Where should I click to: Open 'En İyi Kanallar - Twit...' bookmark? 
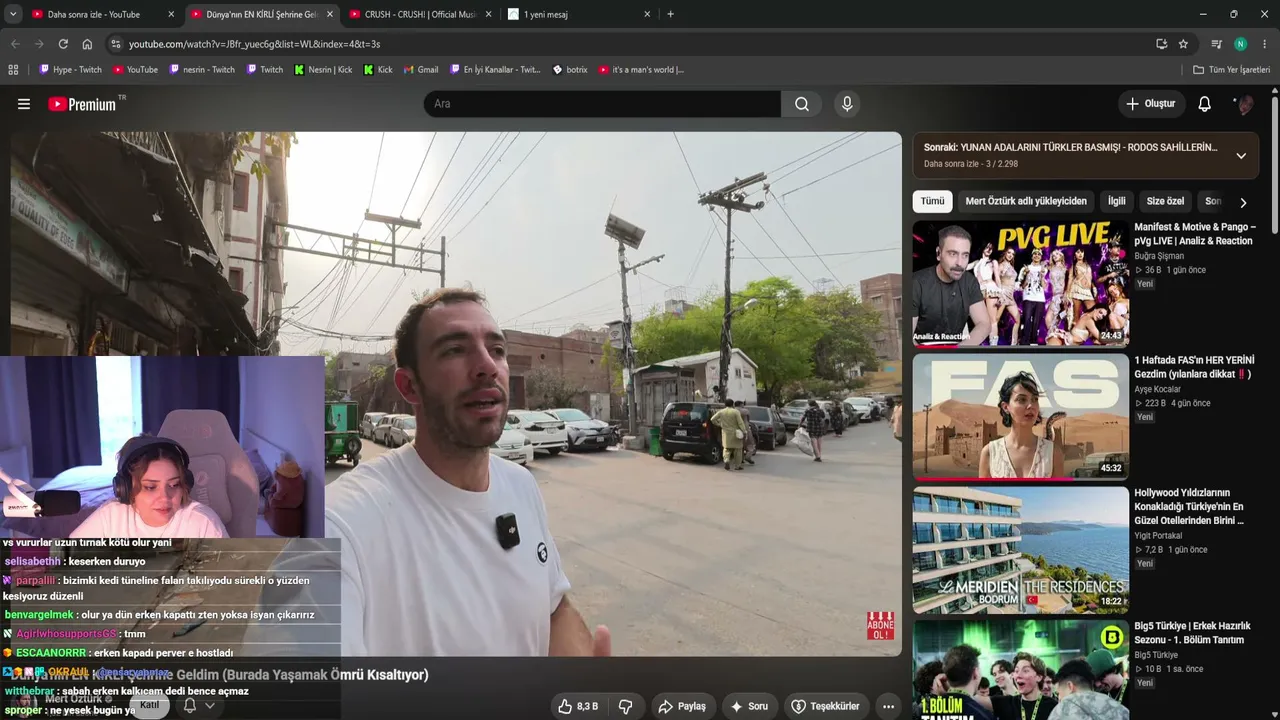495,70
